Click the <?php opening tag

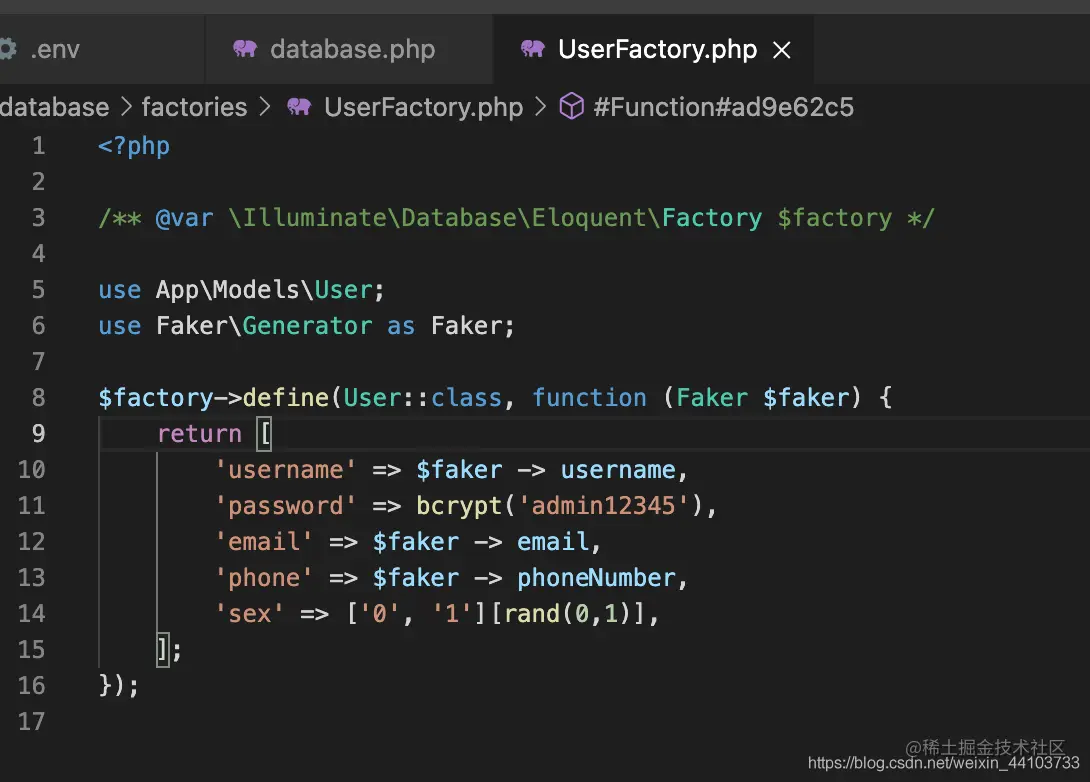pos(134,146)
